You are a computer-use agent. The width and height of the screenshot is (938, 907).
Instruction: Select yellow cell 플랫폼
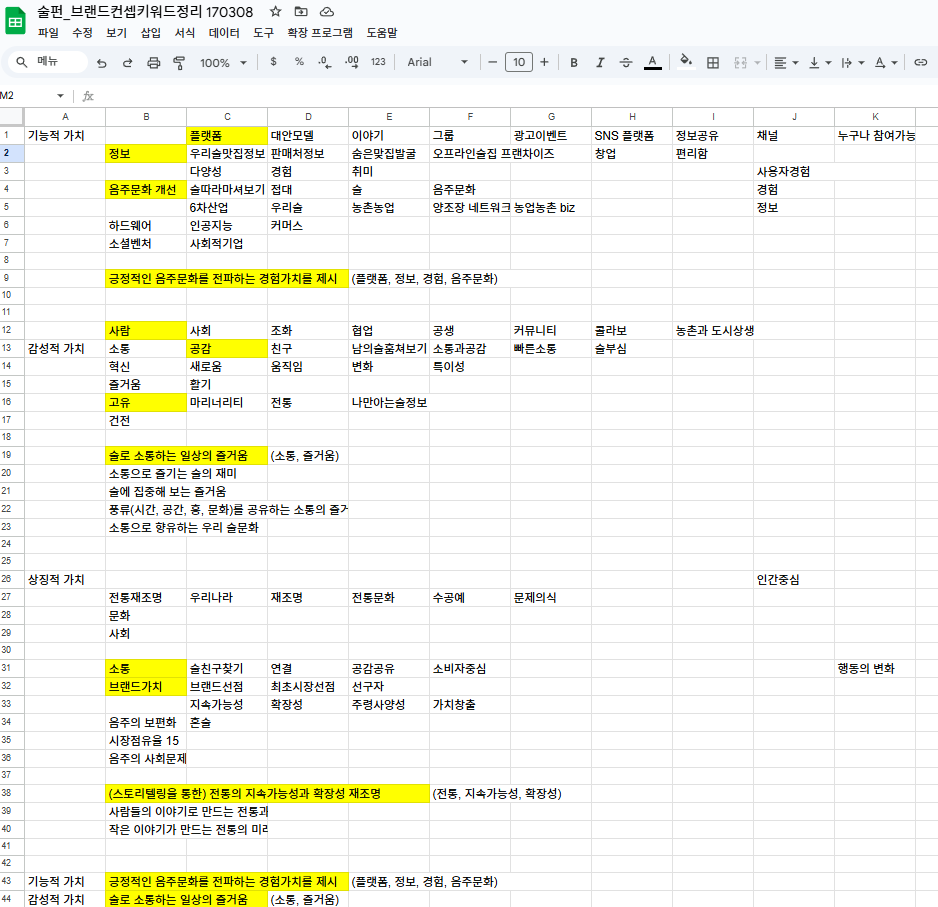tap(227, 136)
